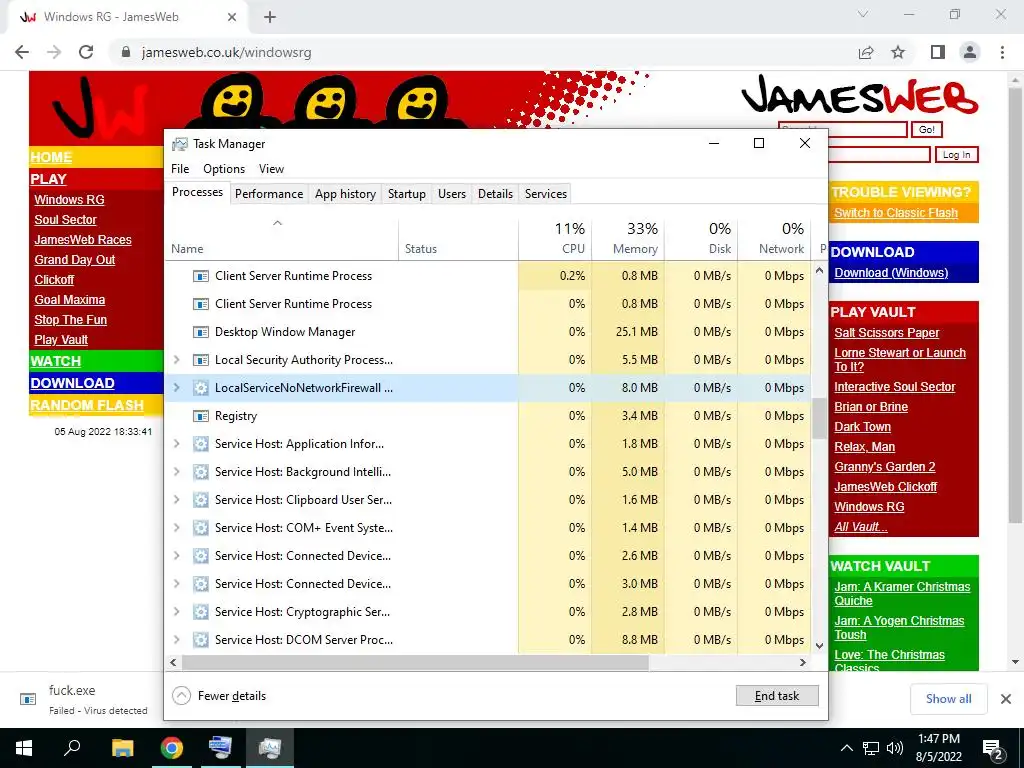Close the Windows RG browser tab
1024x768 pixels.
click(231, 17)
